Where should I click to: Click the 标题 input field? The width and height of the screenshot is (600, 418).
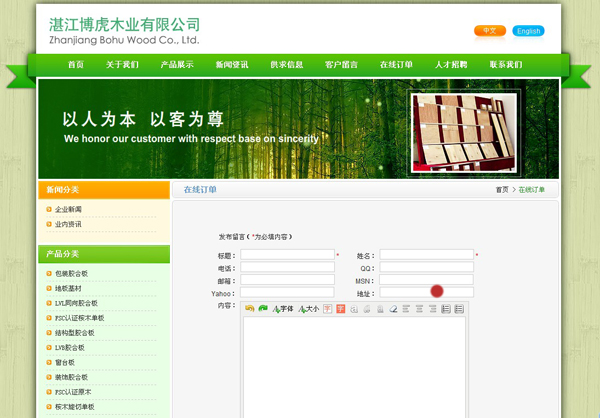[x=287, y=255]
